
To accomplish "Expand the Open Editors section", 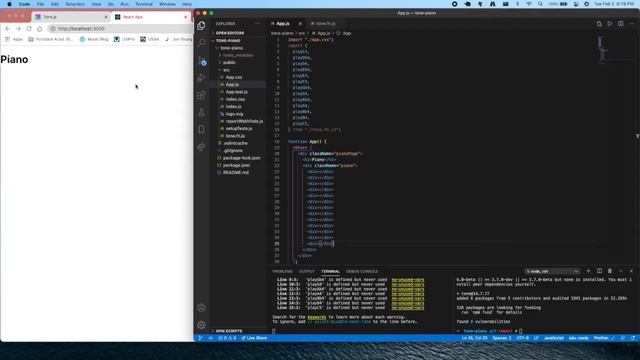I will click(x=230, y=33).
